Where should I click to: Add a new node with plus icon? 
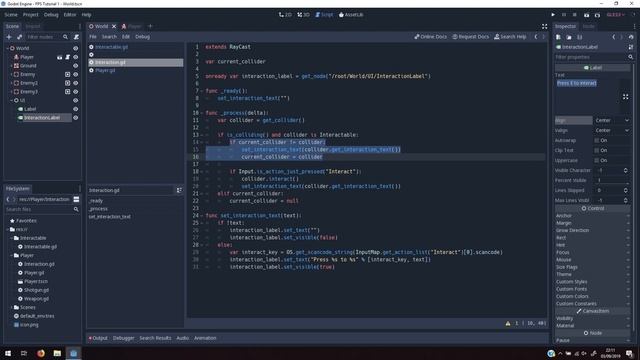point(9,37)
